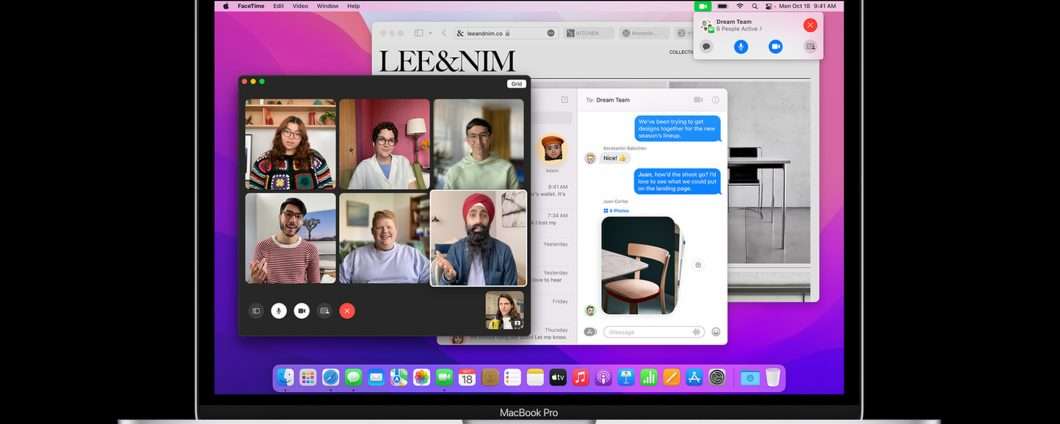End the call with red FaceTime button
This screenshot has height=424, width=1060.
[347, 311]
